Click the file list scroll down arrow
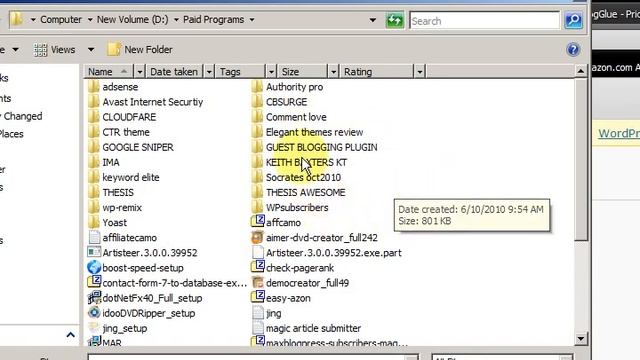The image size is (640, 360). coord(580,338)
